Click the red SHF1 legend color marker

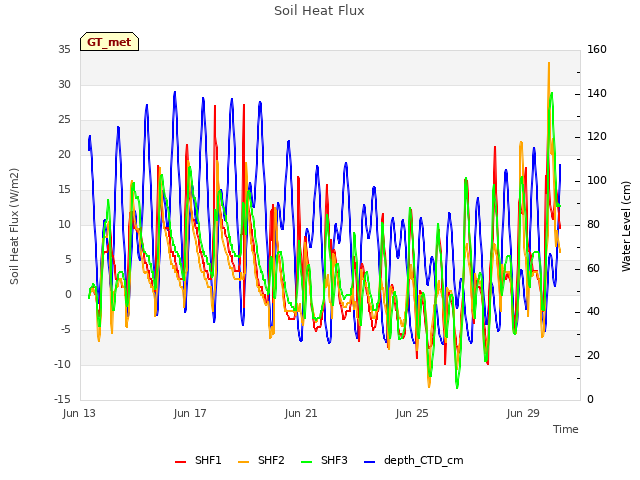coord(180,462)
